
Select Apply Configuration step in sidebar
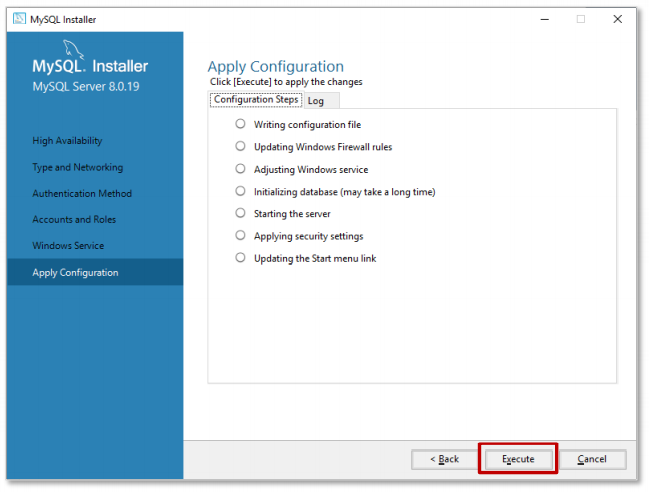pyautogui.click(x=95, y=272)
